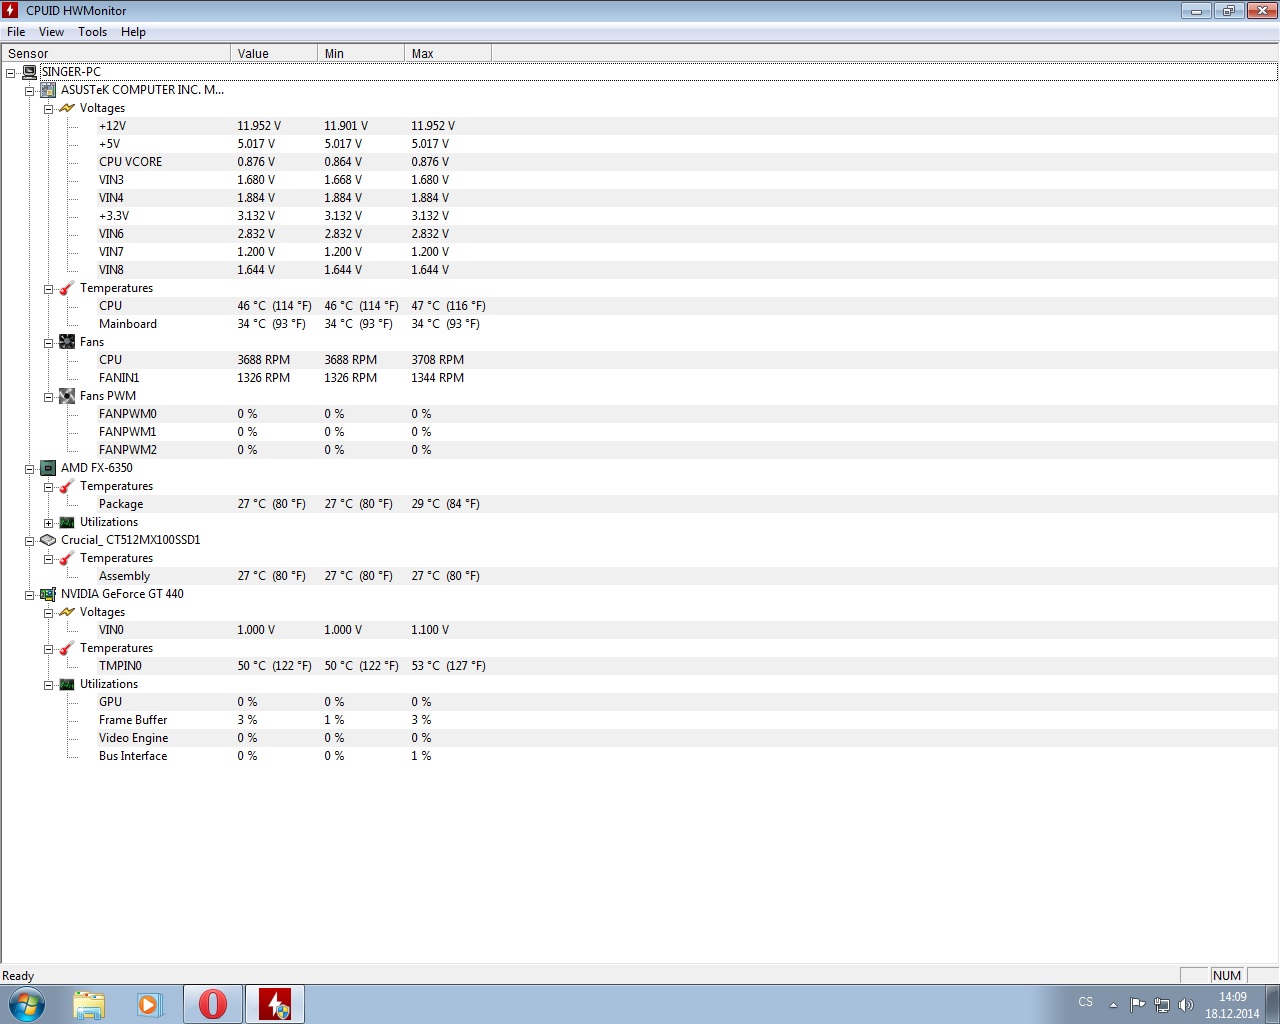Select the VIN0 voltage row
Image resolution: width=1280 pixels, height=1024 pixels.
[688, 630]
